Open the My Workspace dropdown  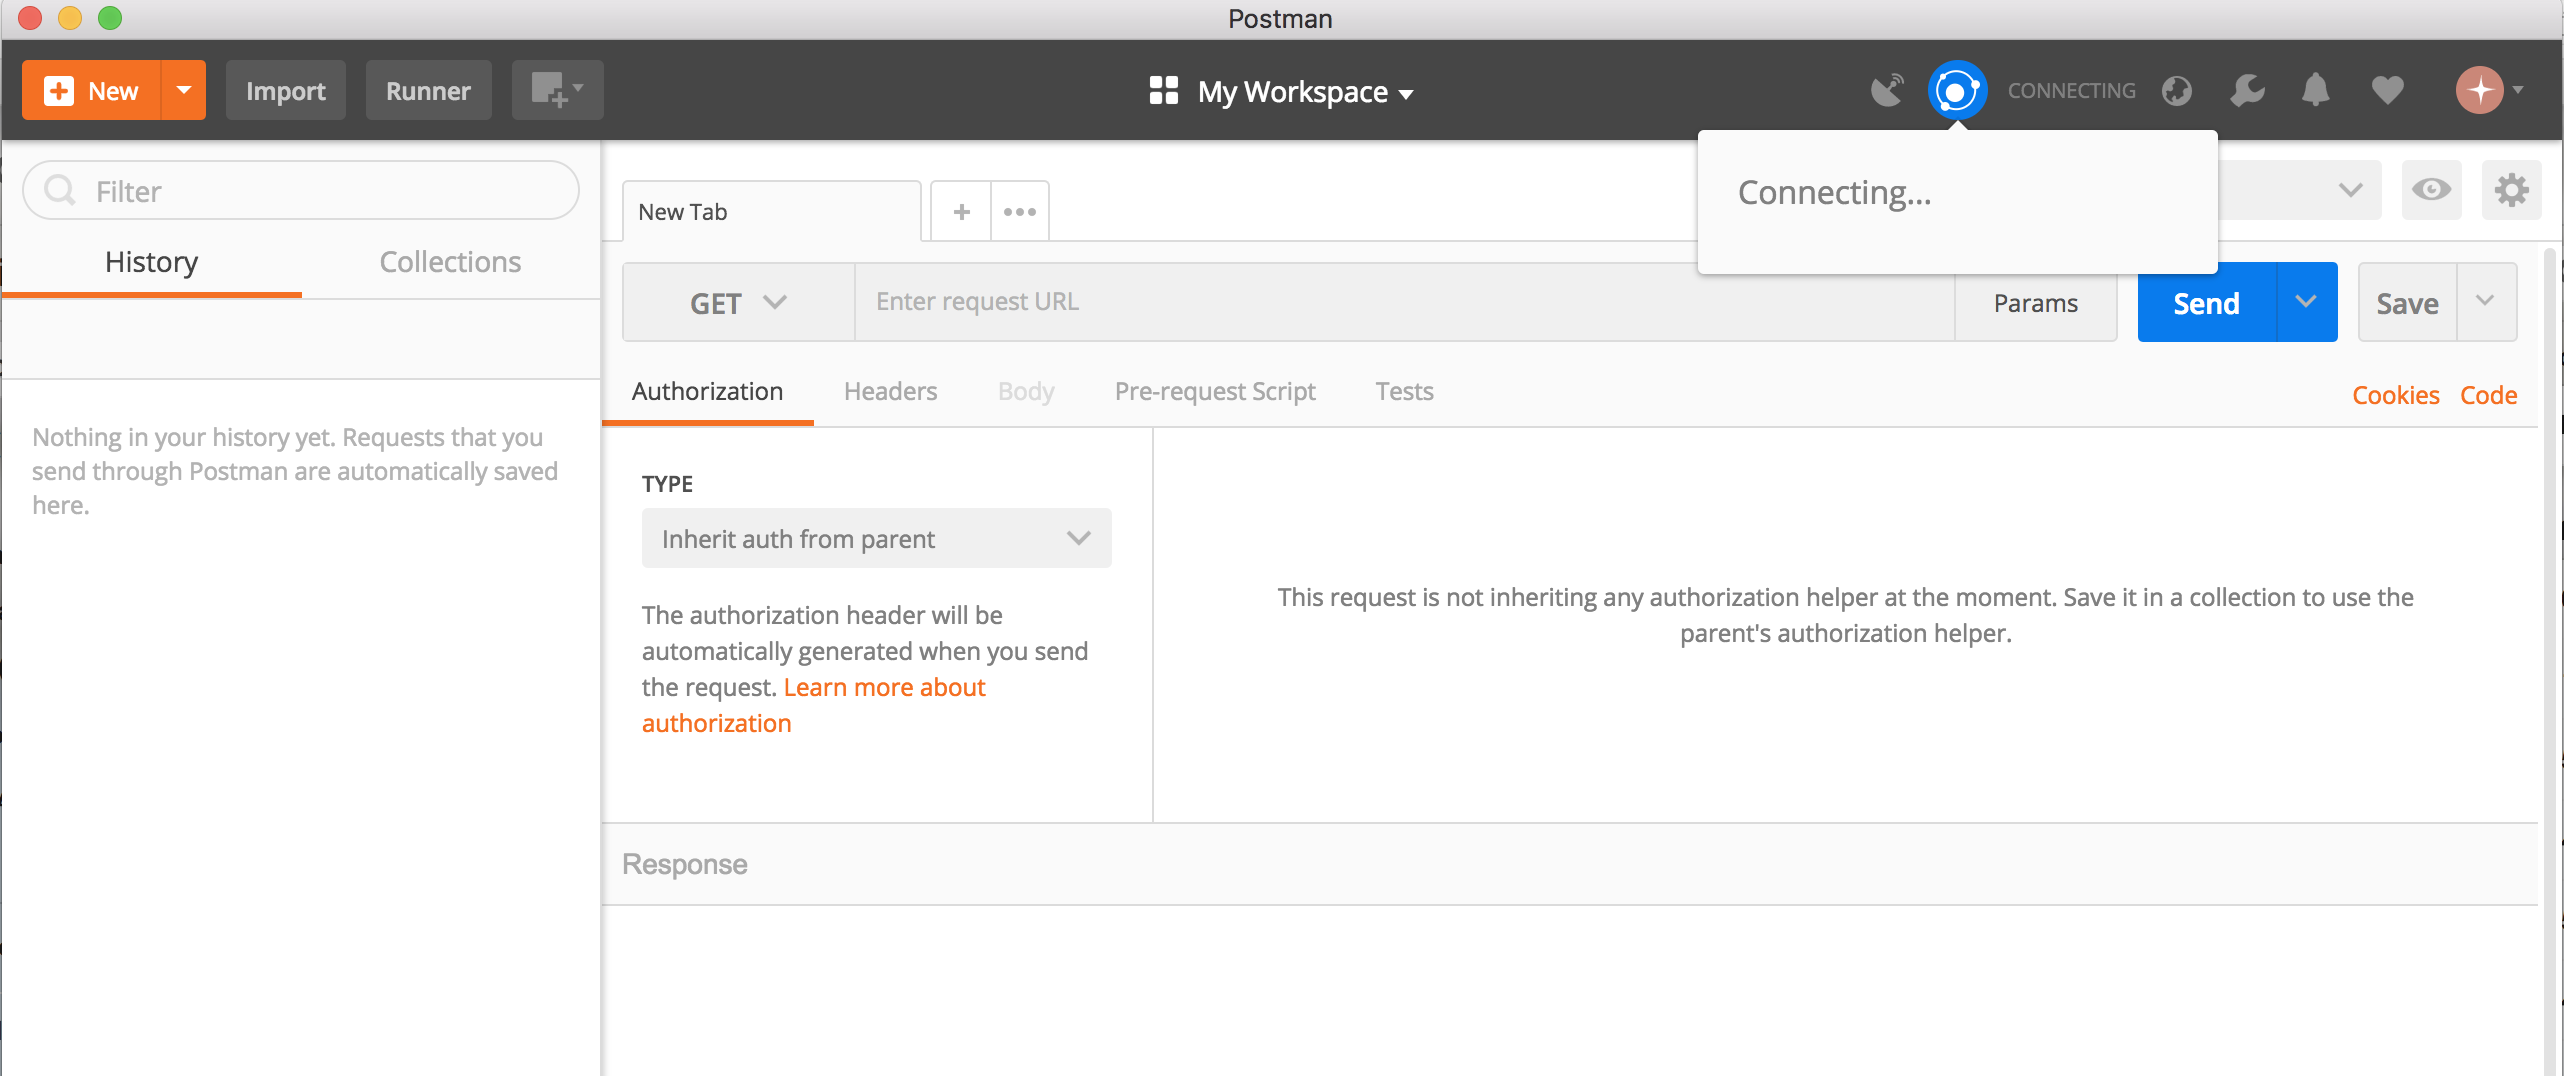pyautogui.click(x=1304, y=92)
